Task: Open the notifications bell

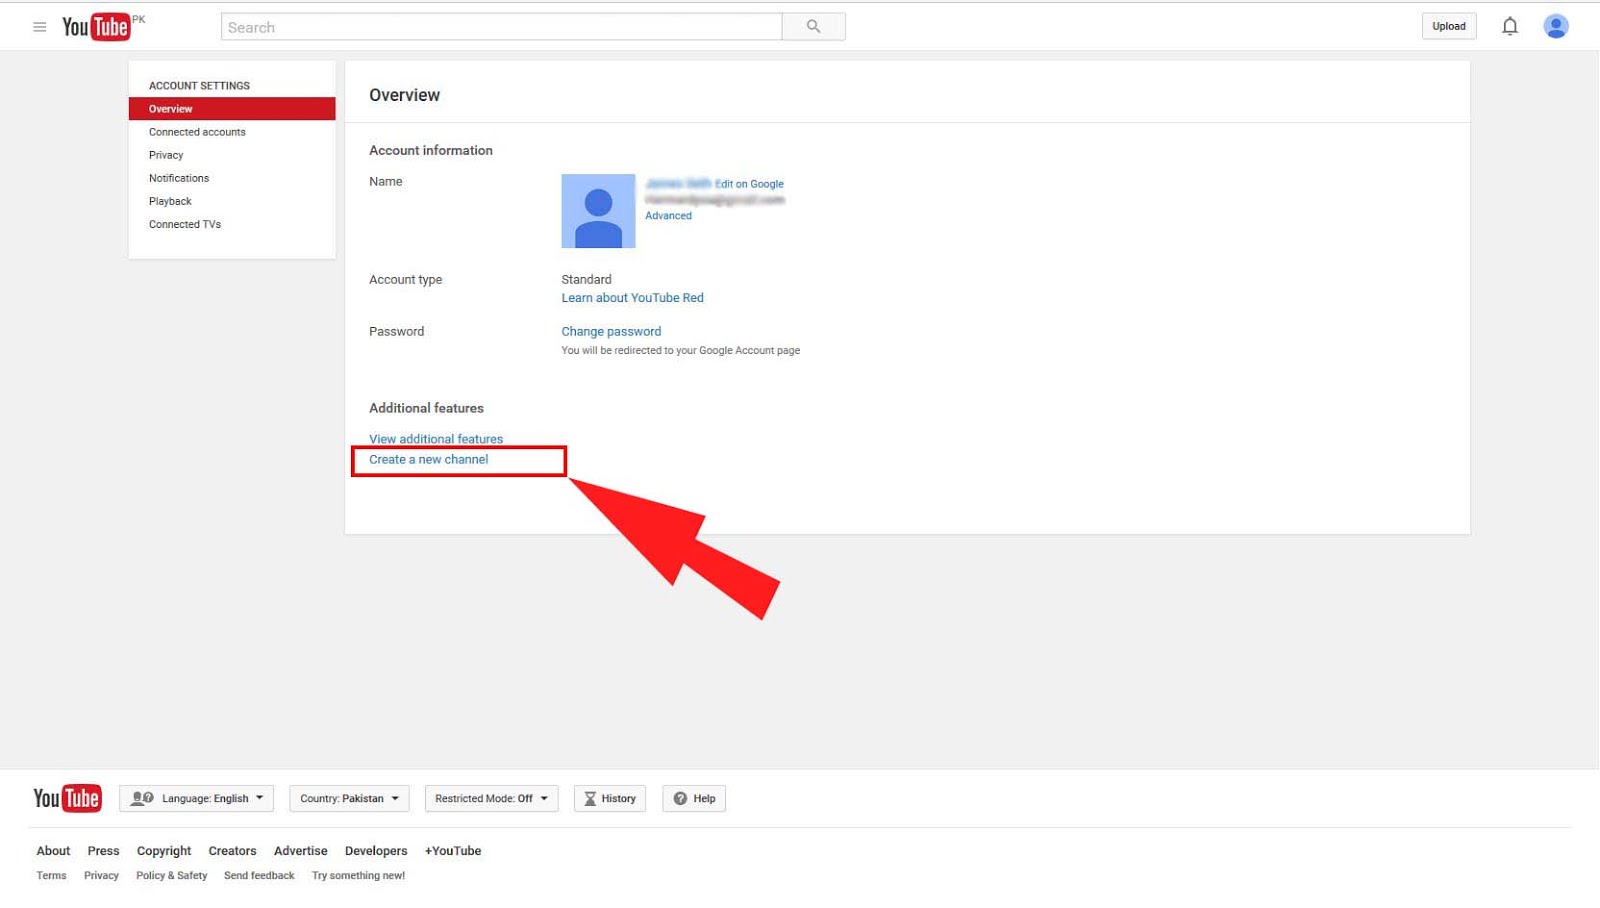Action: click(x=1510, y=27)
